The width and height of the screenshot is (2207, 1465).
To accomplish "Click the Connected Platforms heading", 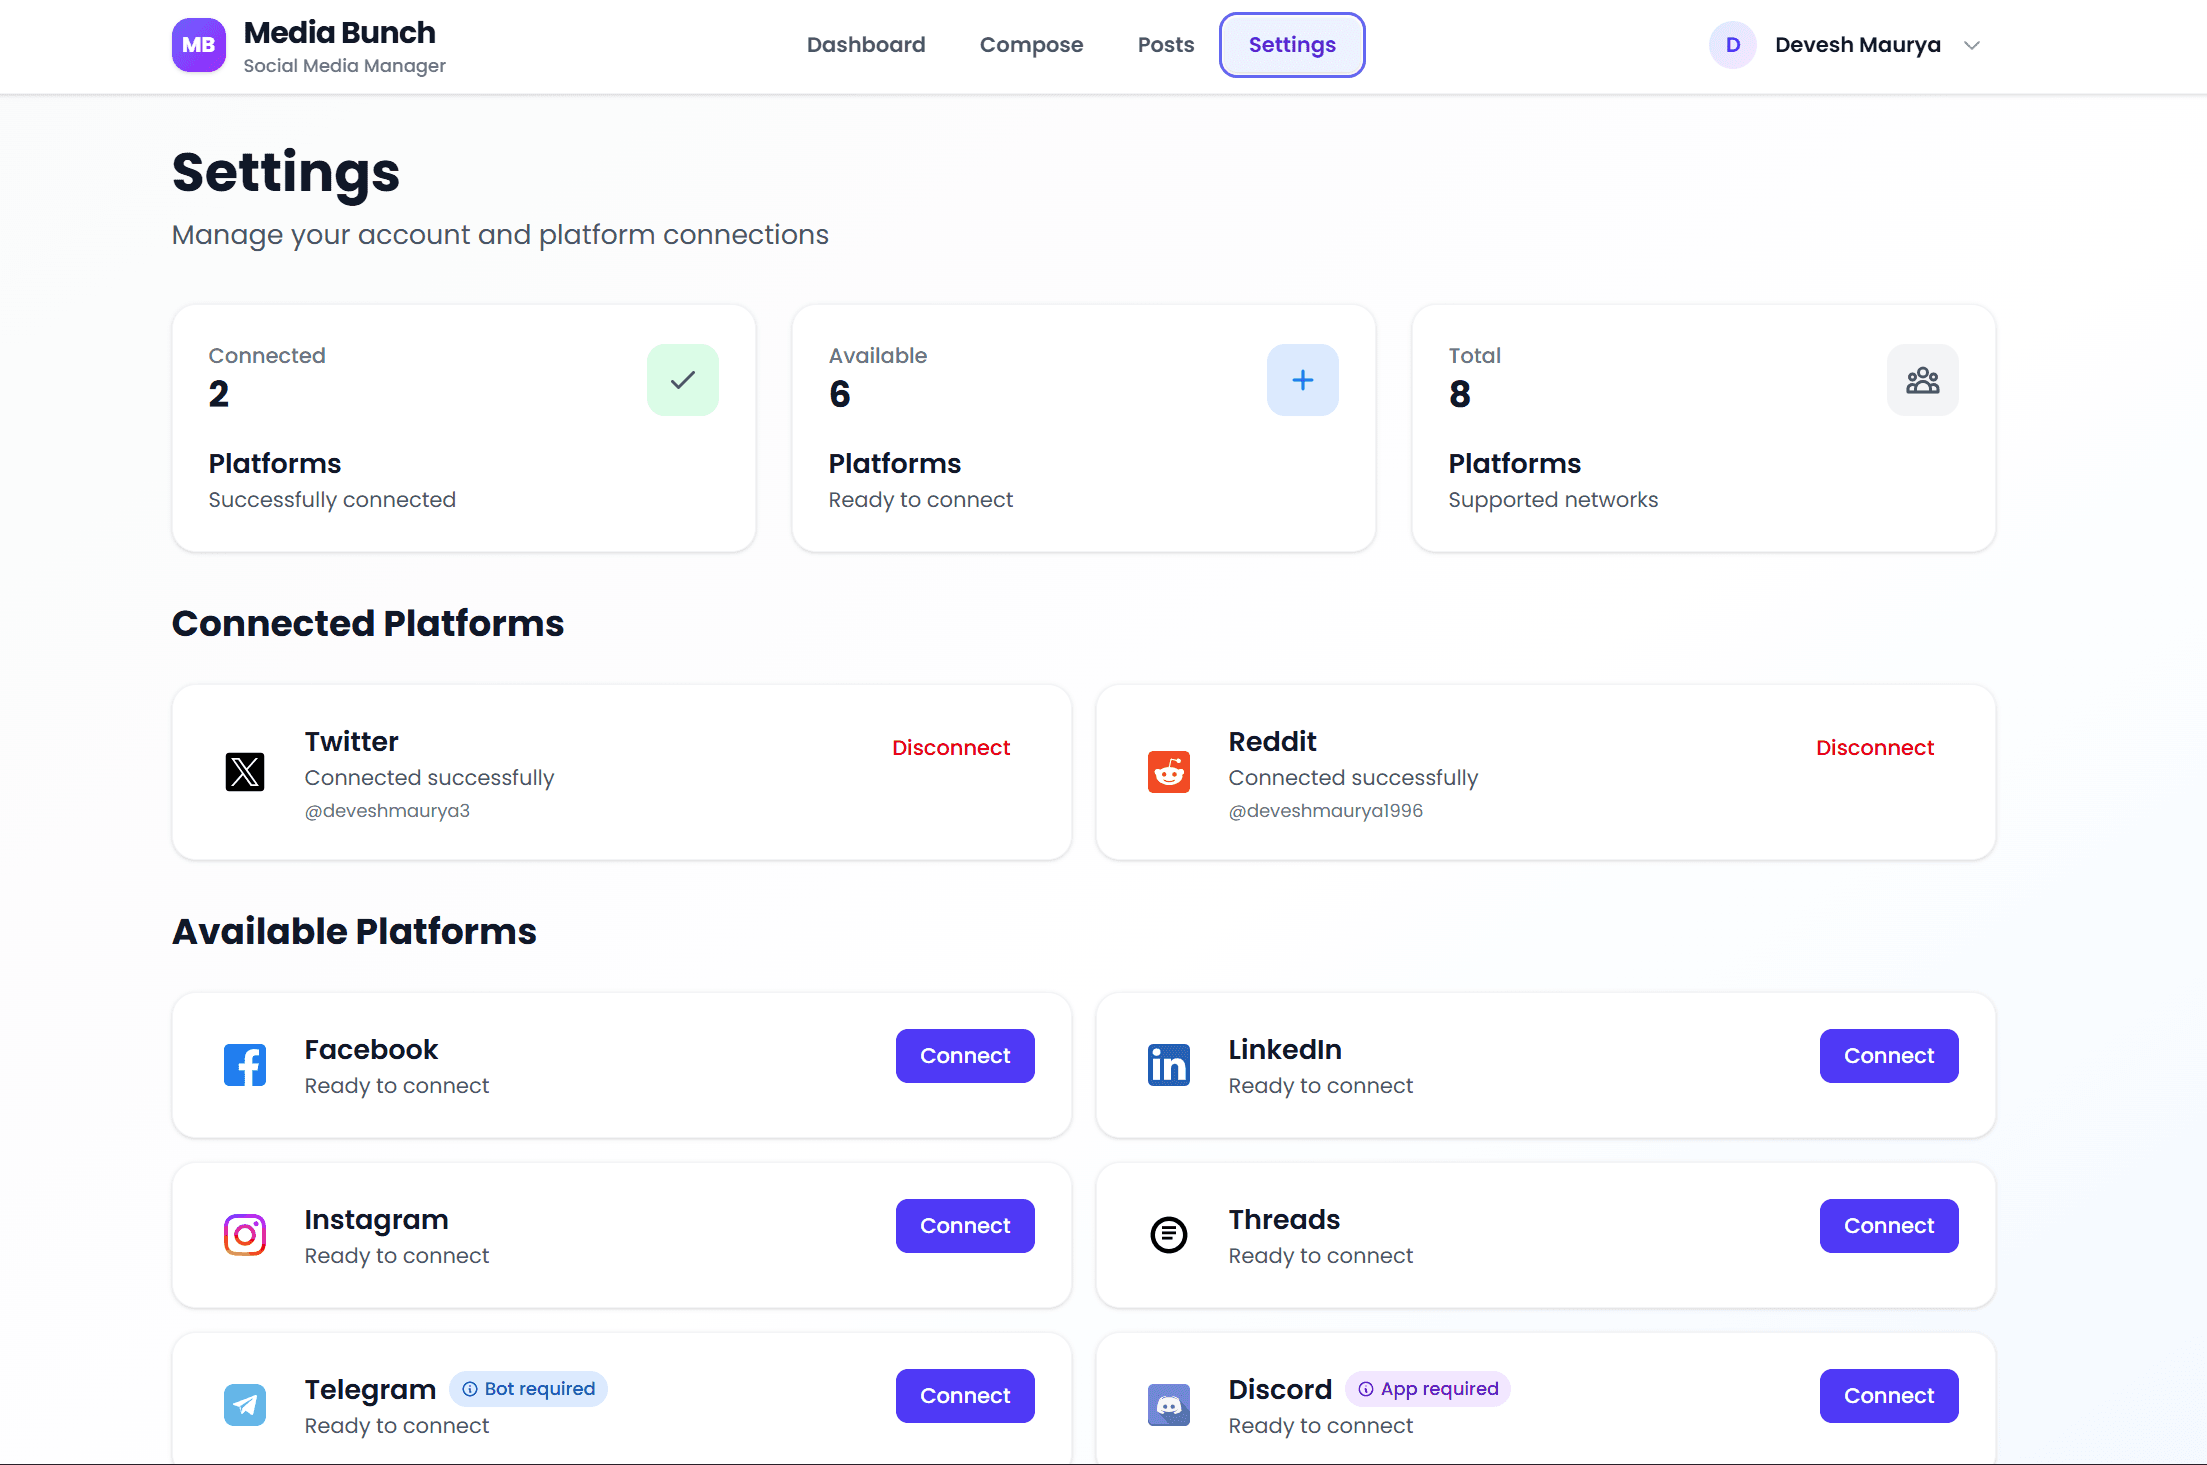I will click(x=368, y=624).
